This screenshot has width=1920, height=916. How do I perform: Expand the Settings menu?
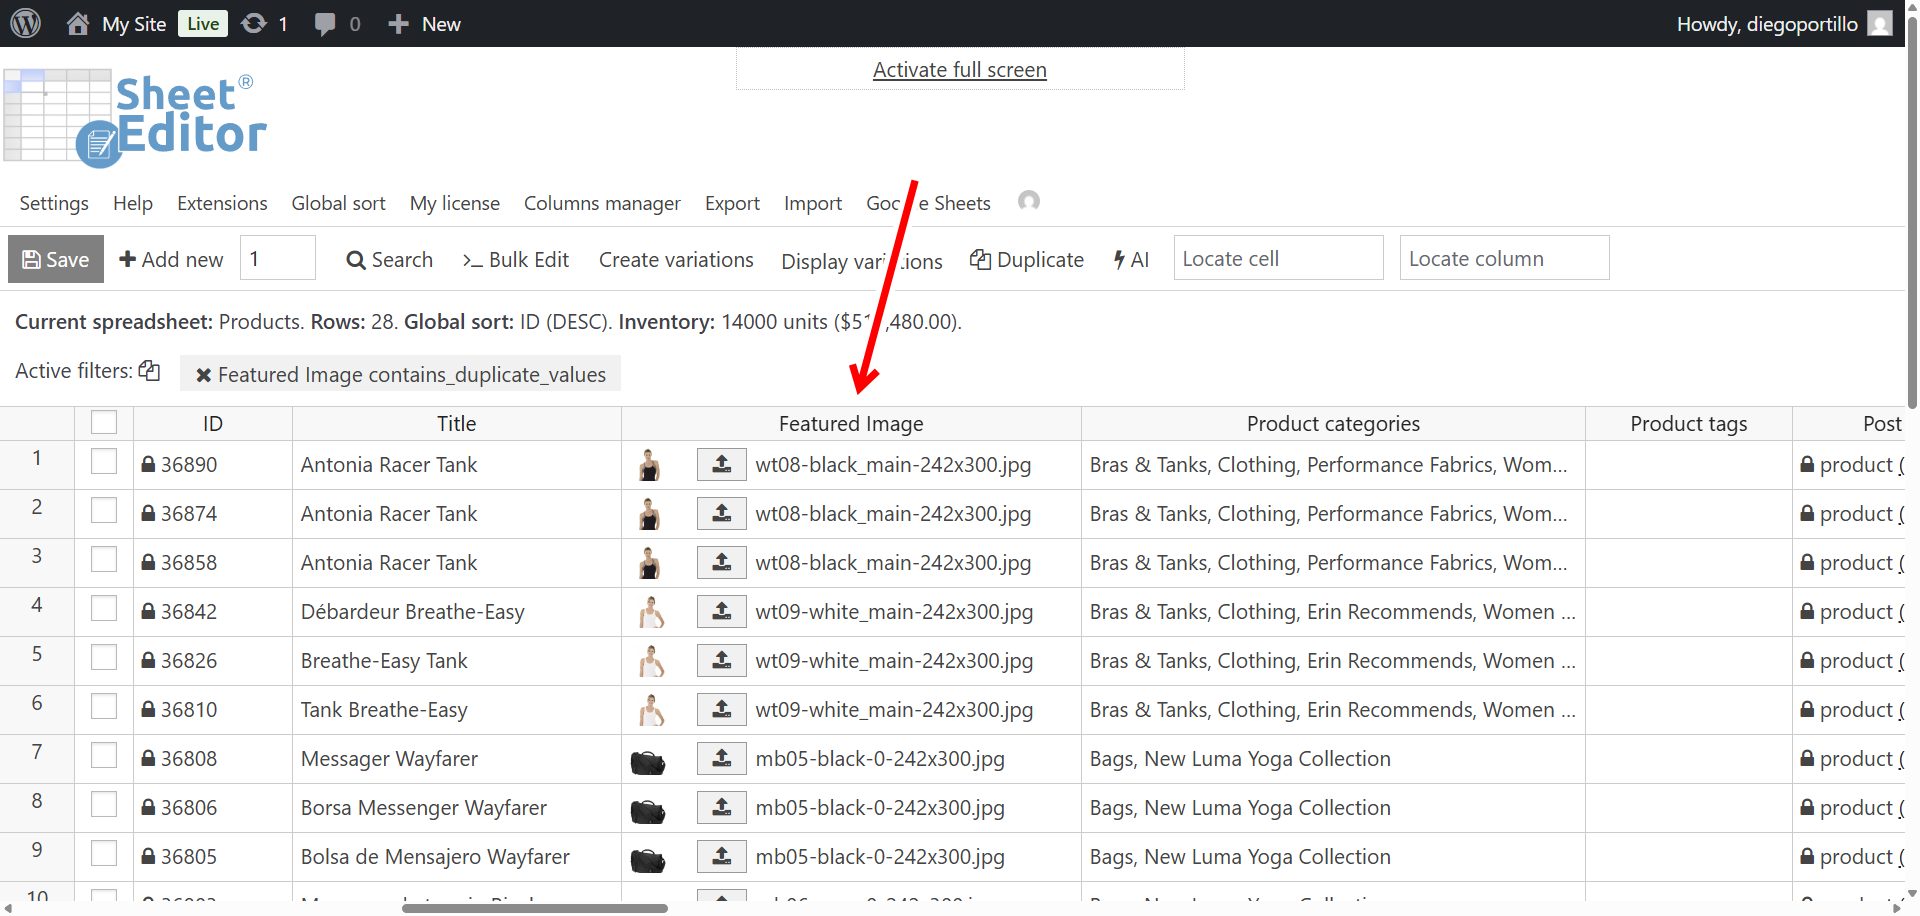pos(54,203)
